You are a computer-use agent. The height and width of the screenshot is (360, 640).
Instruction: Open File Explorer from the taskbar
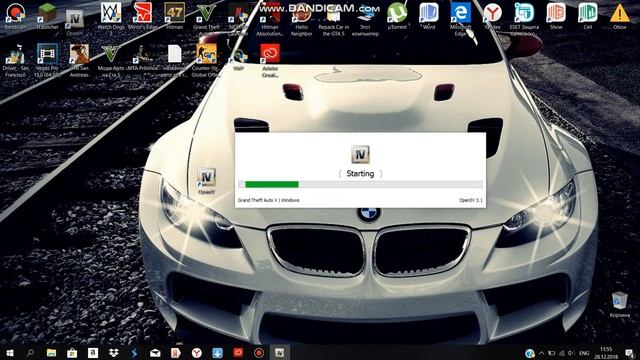coord(51,353)
